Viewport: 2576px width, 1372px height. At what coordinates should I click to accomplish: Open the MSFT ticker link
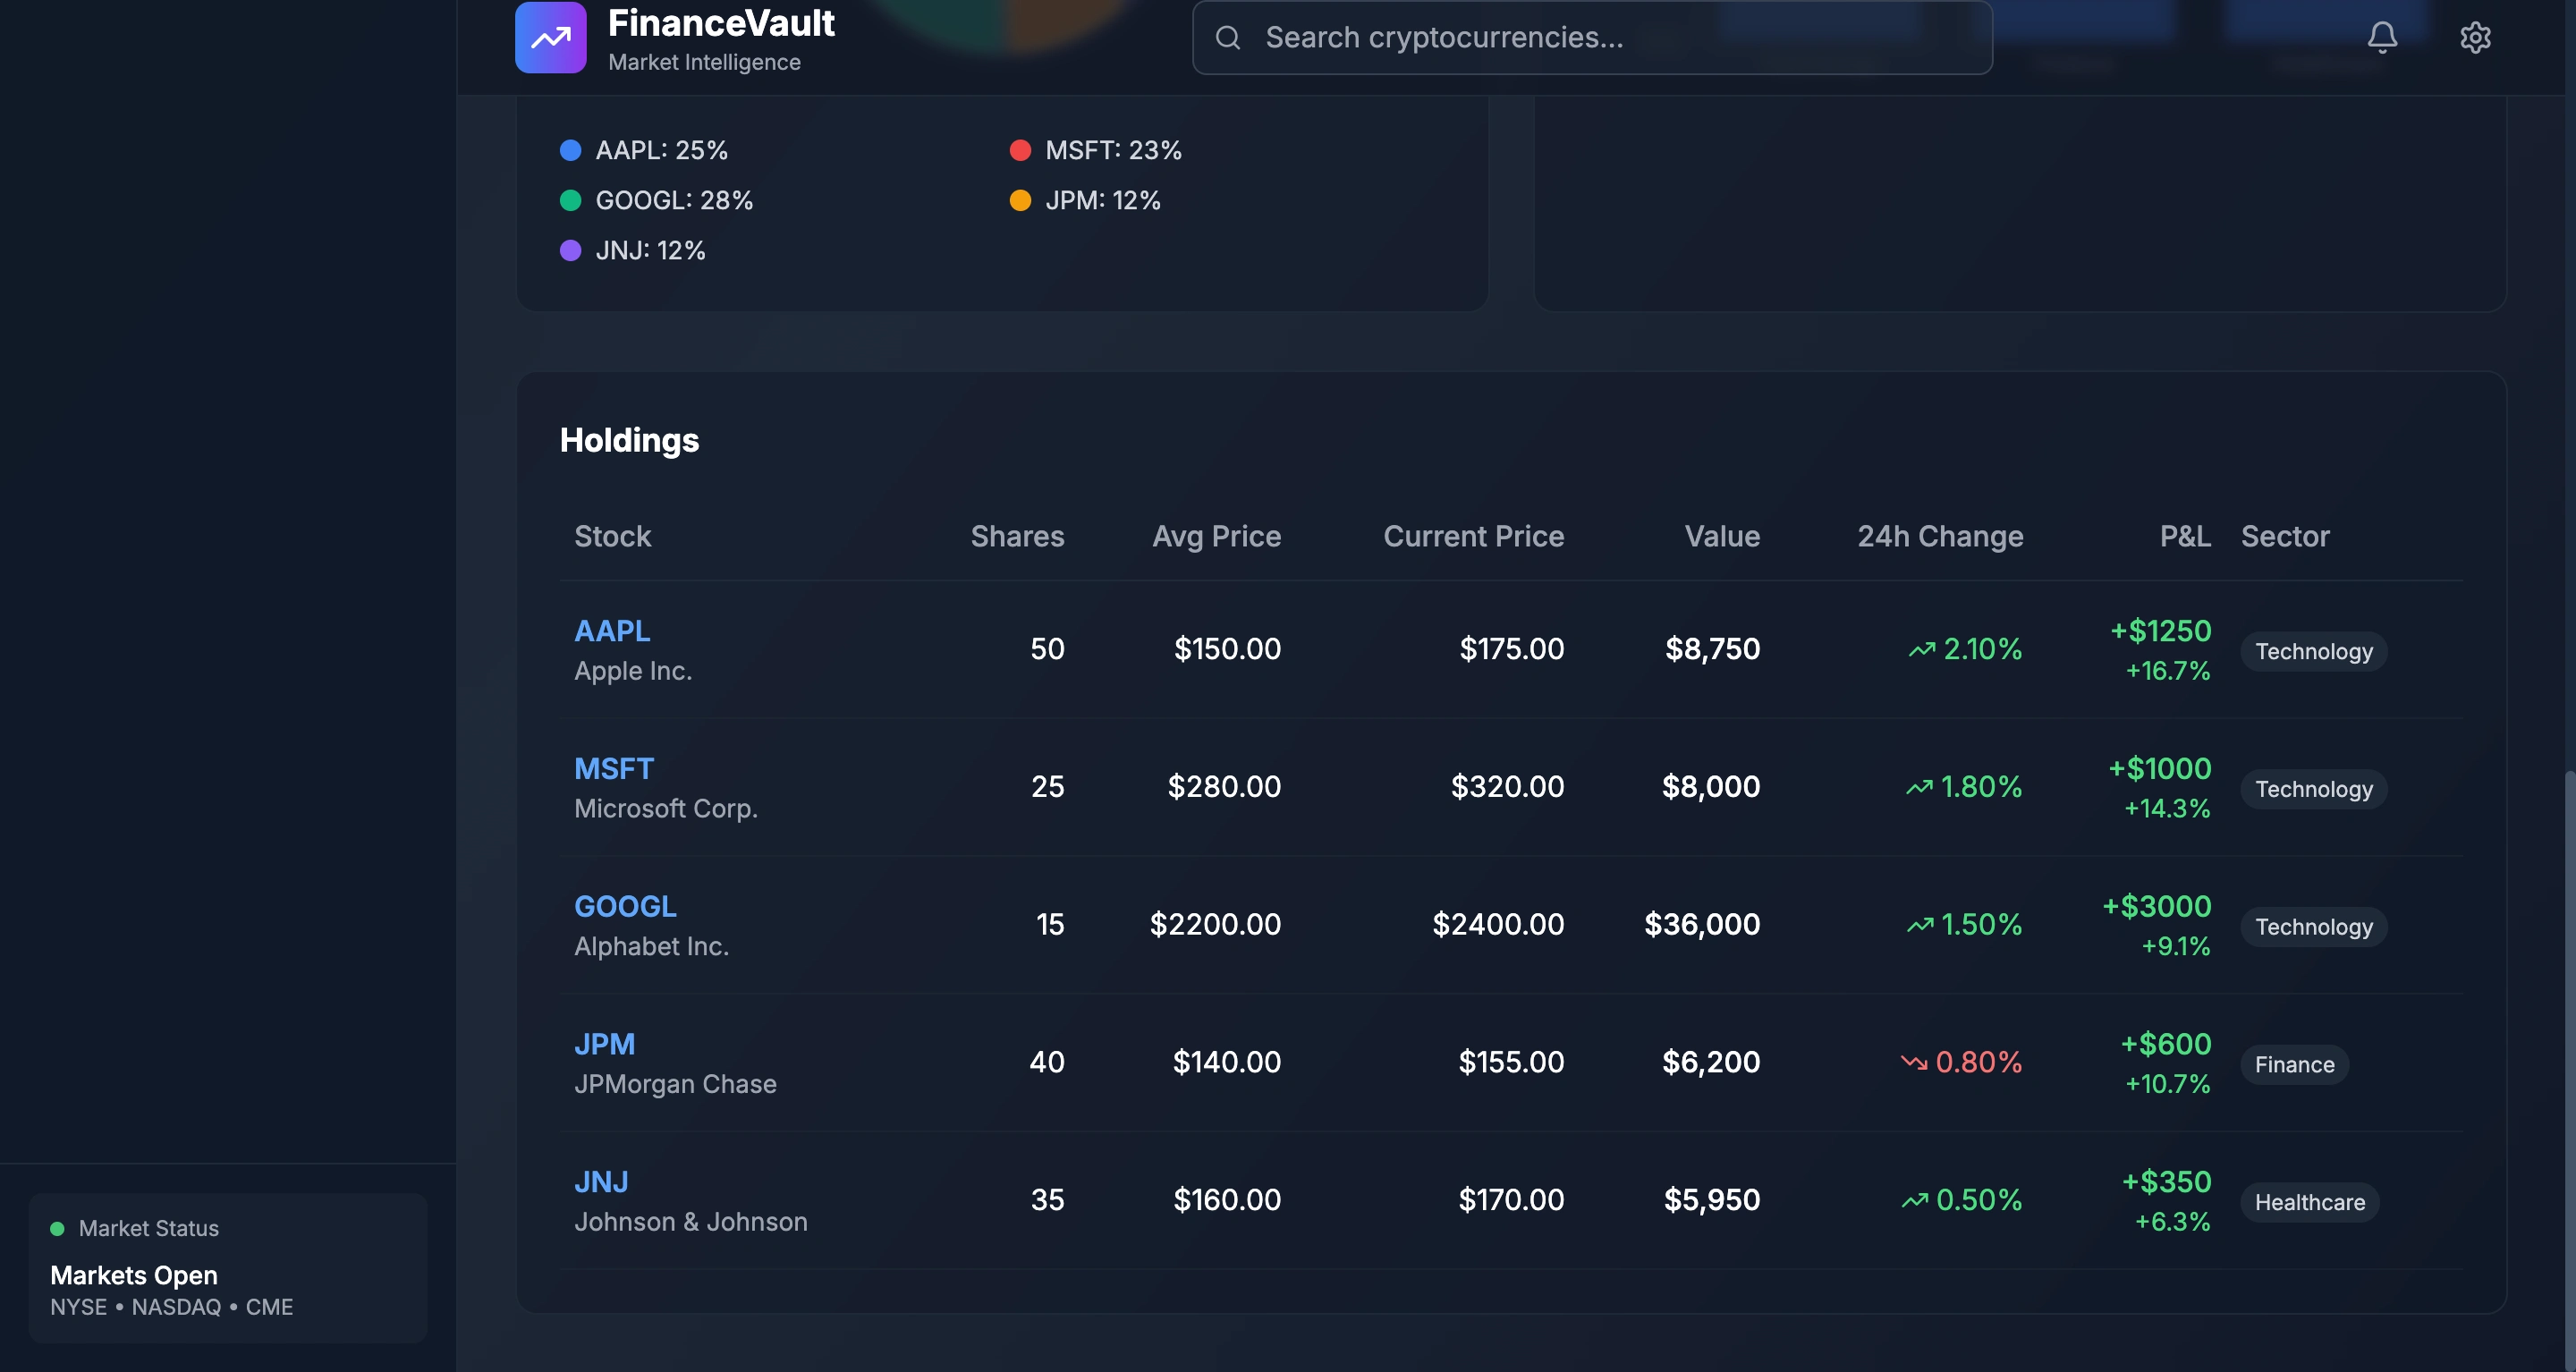point(613,768)
